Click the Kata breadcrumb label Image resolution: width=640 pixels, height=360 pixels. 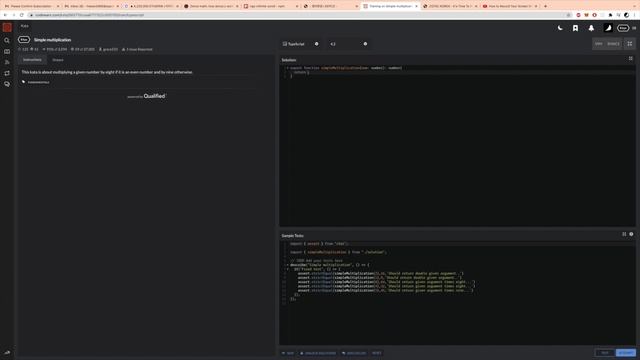24,26
